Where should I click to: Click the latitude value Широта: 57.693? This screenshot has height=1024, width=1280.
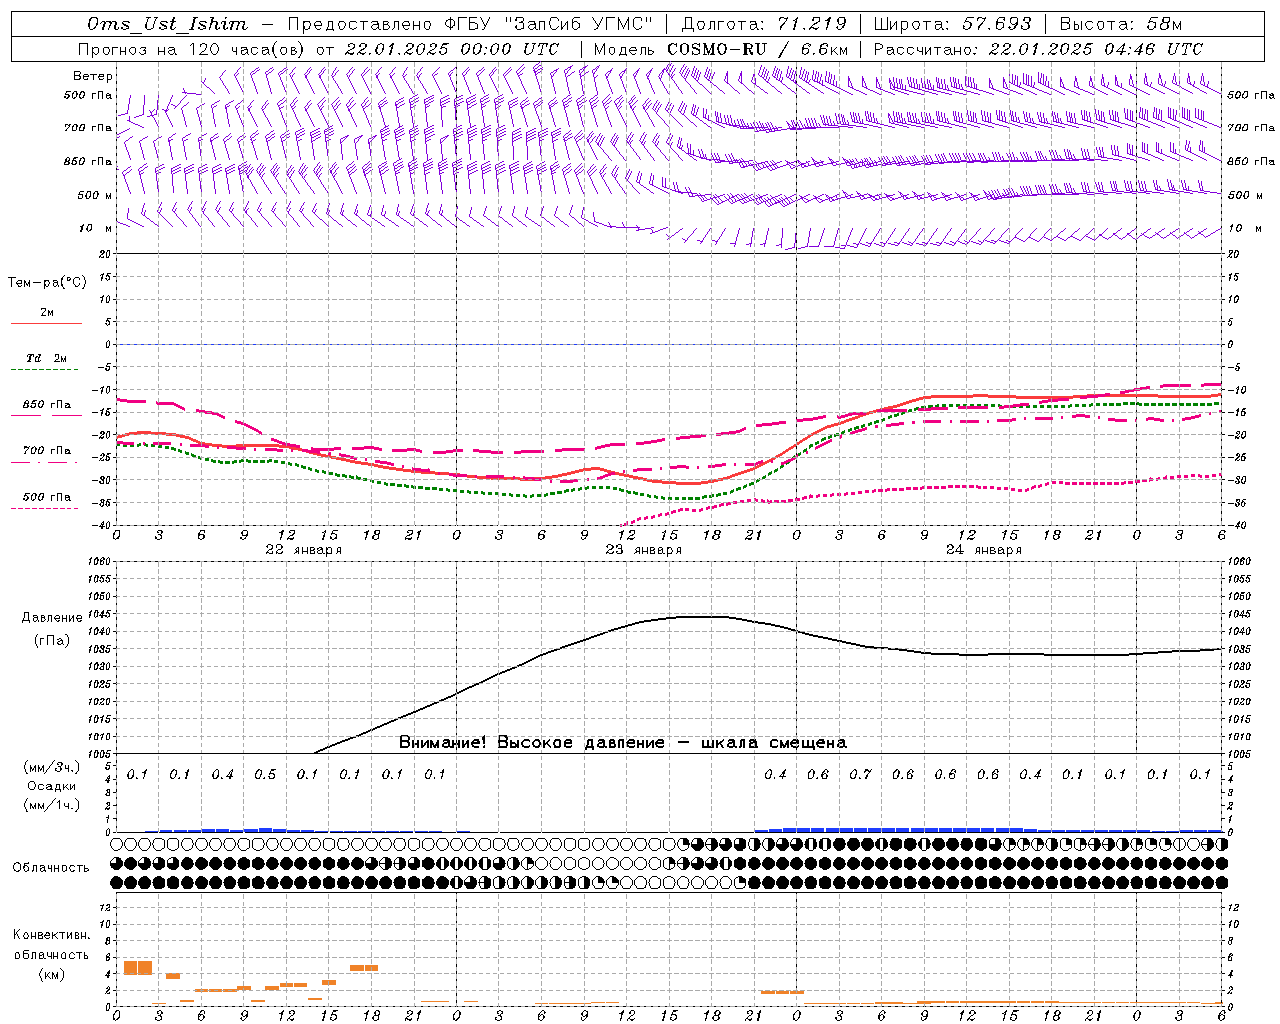pyautogui.click(x=952, y=24)
